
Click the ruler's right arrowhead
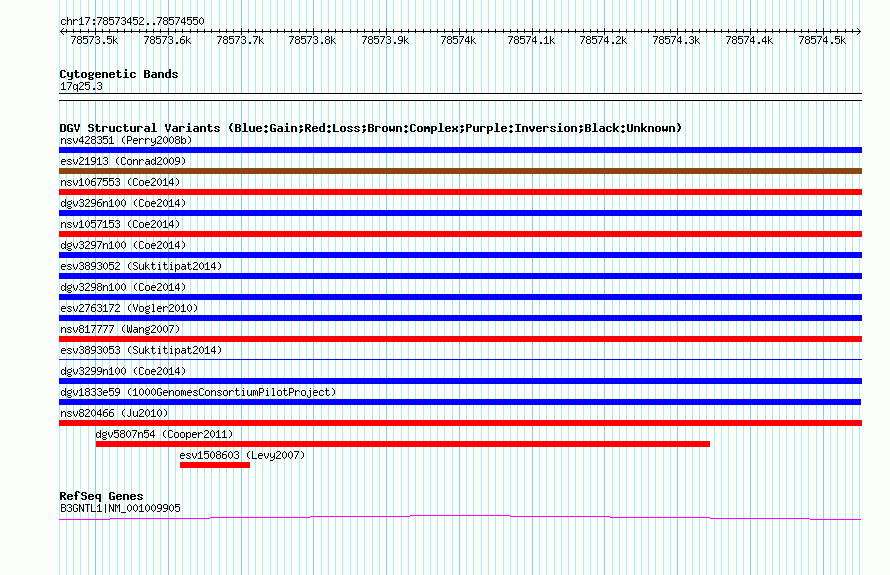click(859, 31)
